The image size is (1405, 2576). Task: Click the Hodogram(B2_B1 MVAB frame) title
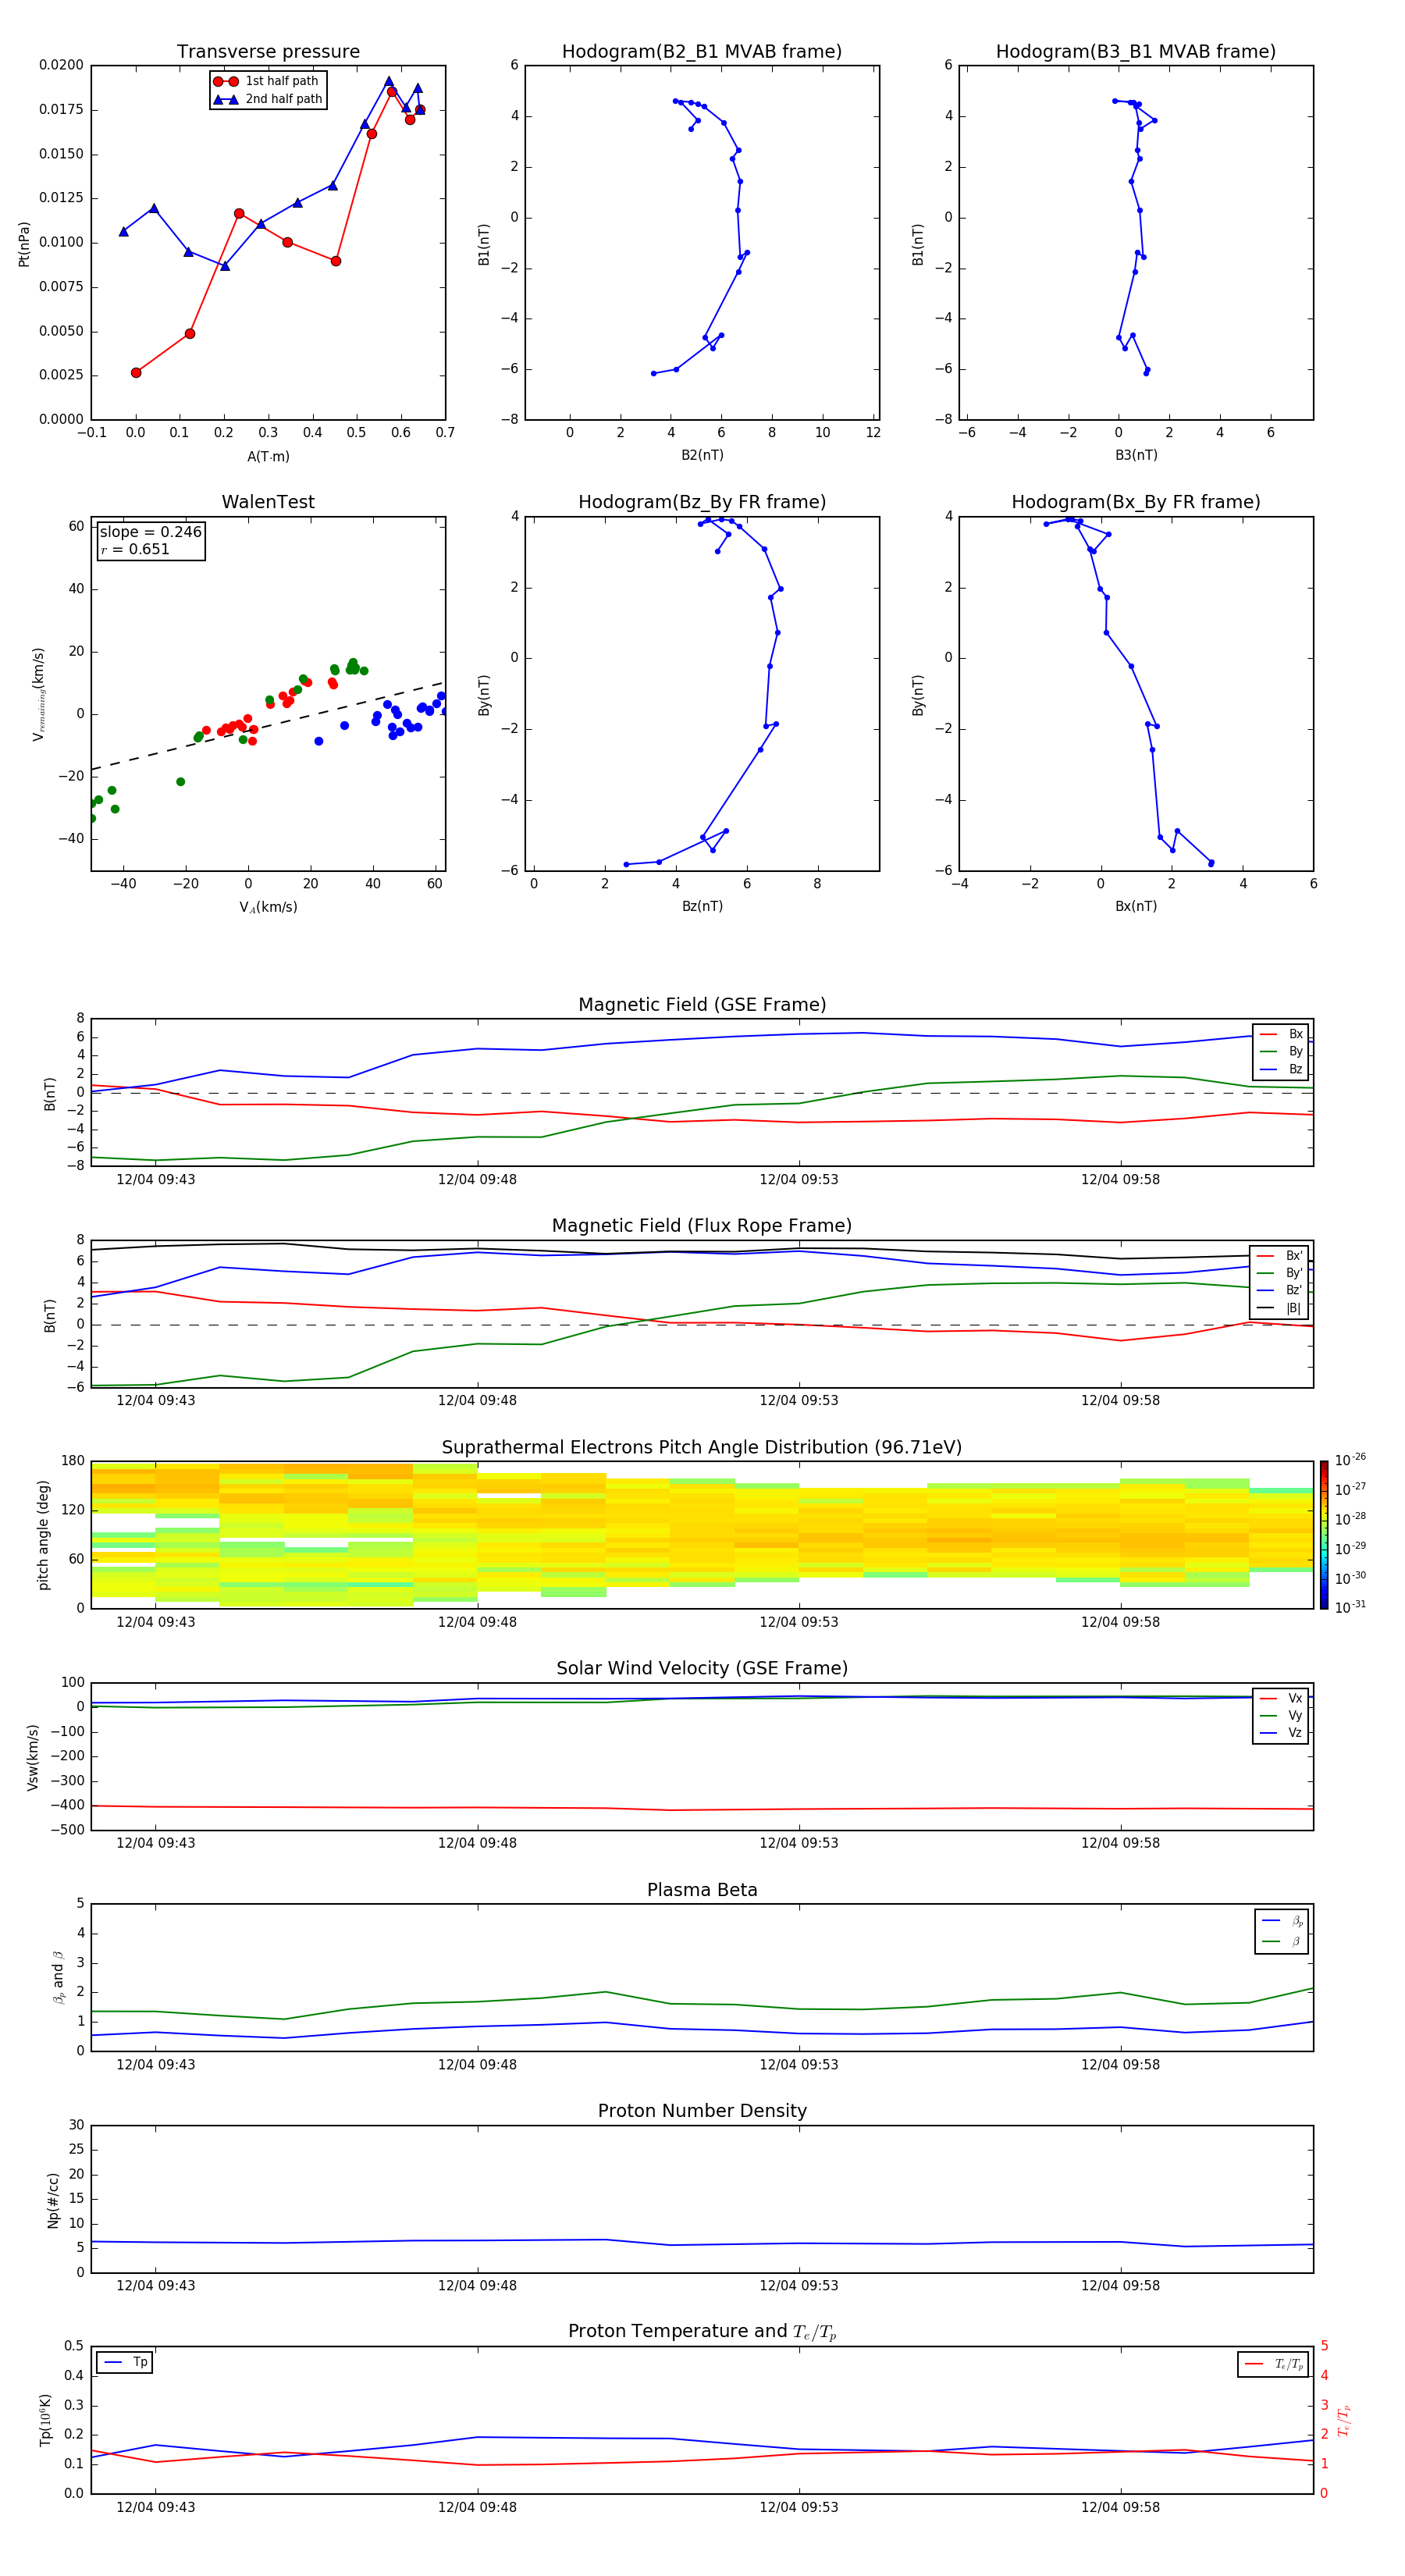701,52
